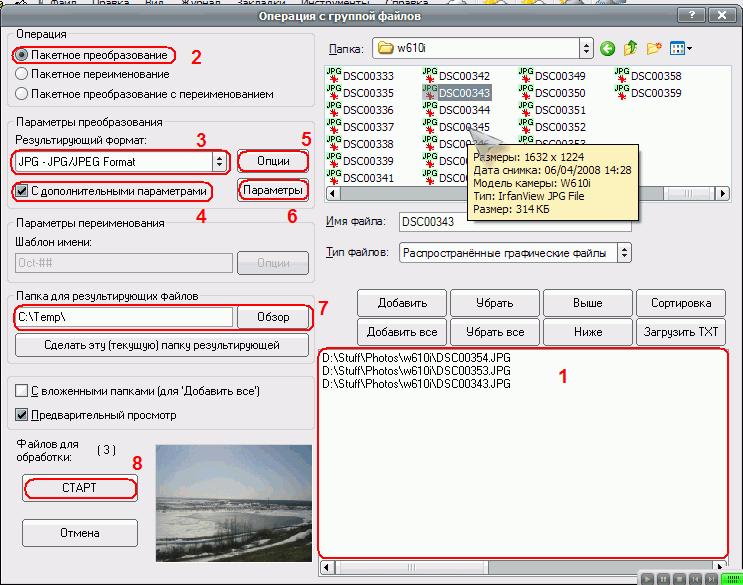Click the Help question mark button in the title bar
The width and height of the screenshot is (743, 585).
[687, 15]
